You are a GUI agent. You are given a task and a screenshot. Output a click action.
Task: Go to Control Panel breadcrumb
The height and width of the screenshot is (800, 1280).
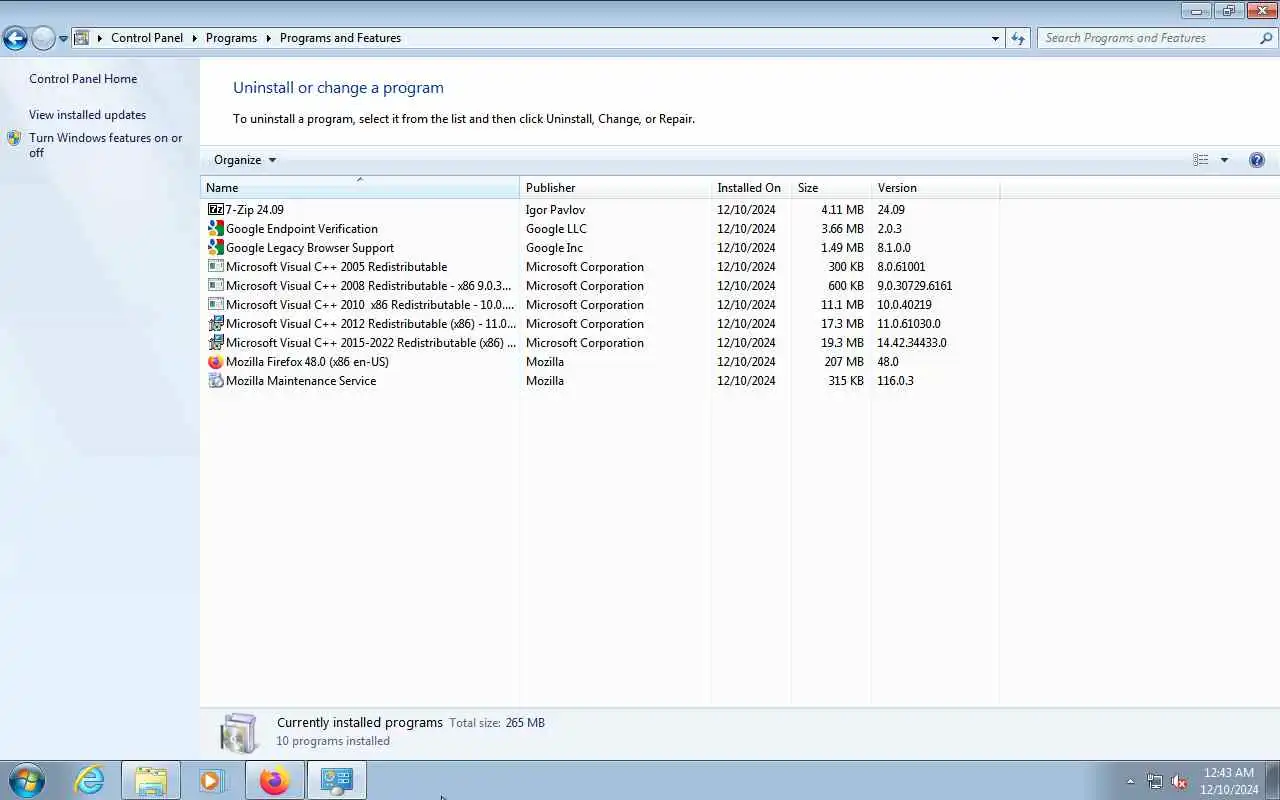pyautogui.click(x=147, y=38)
